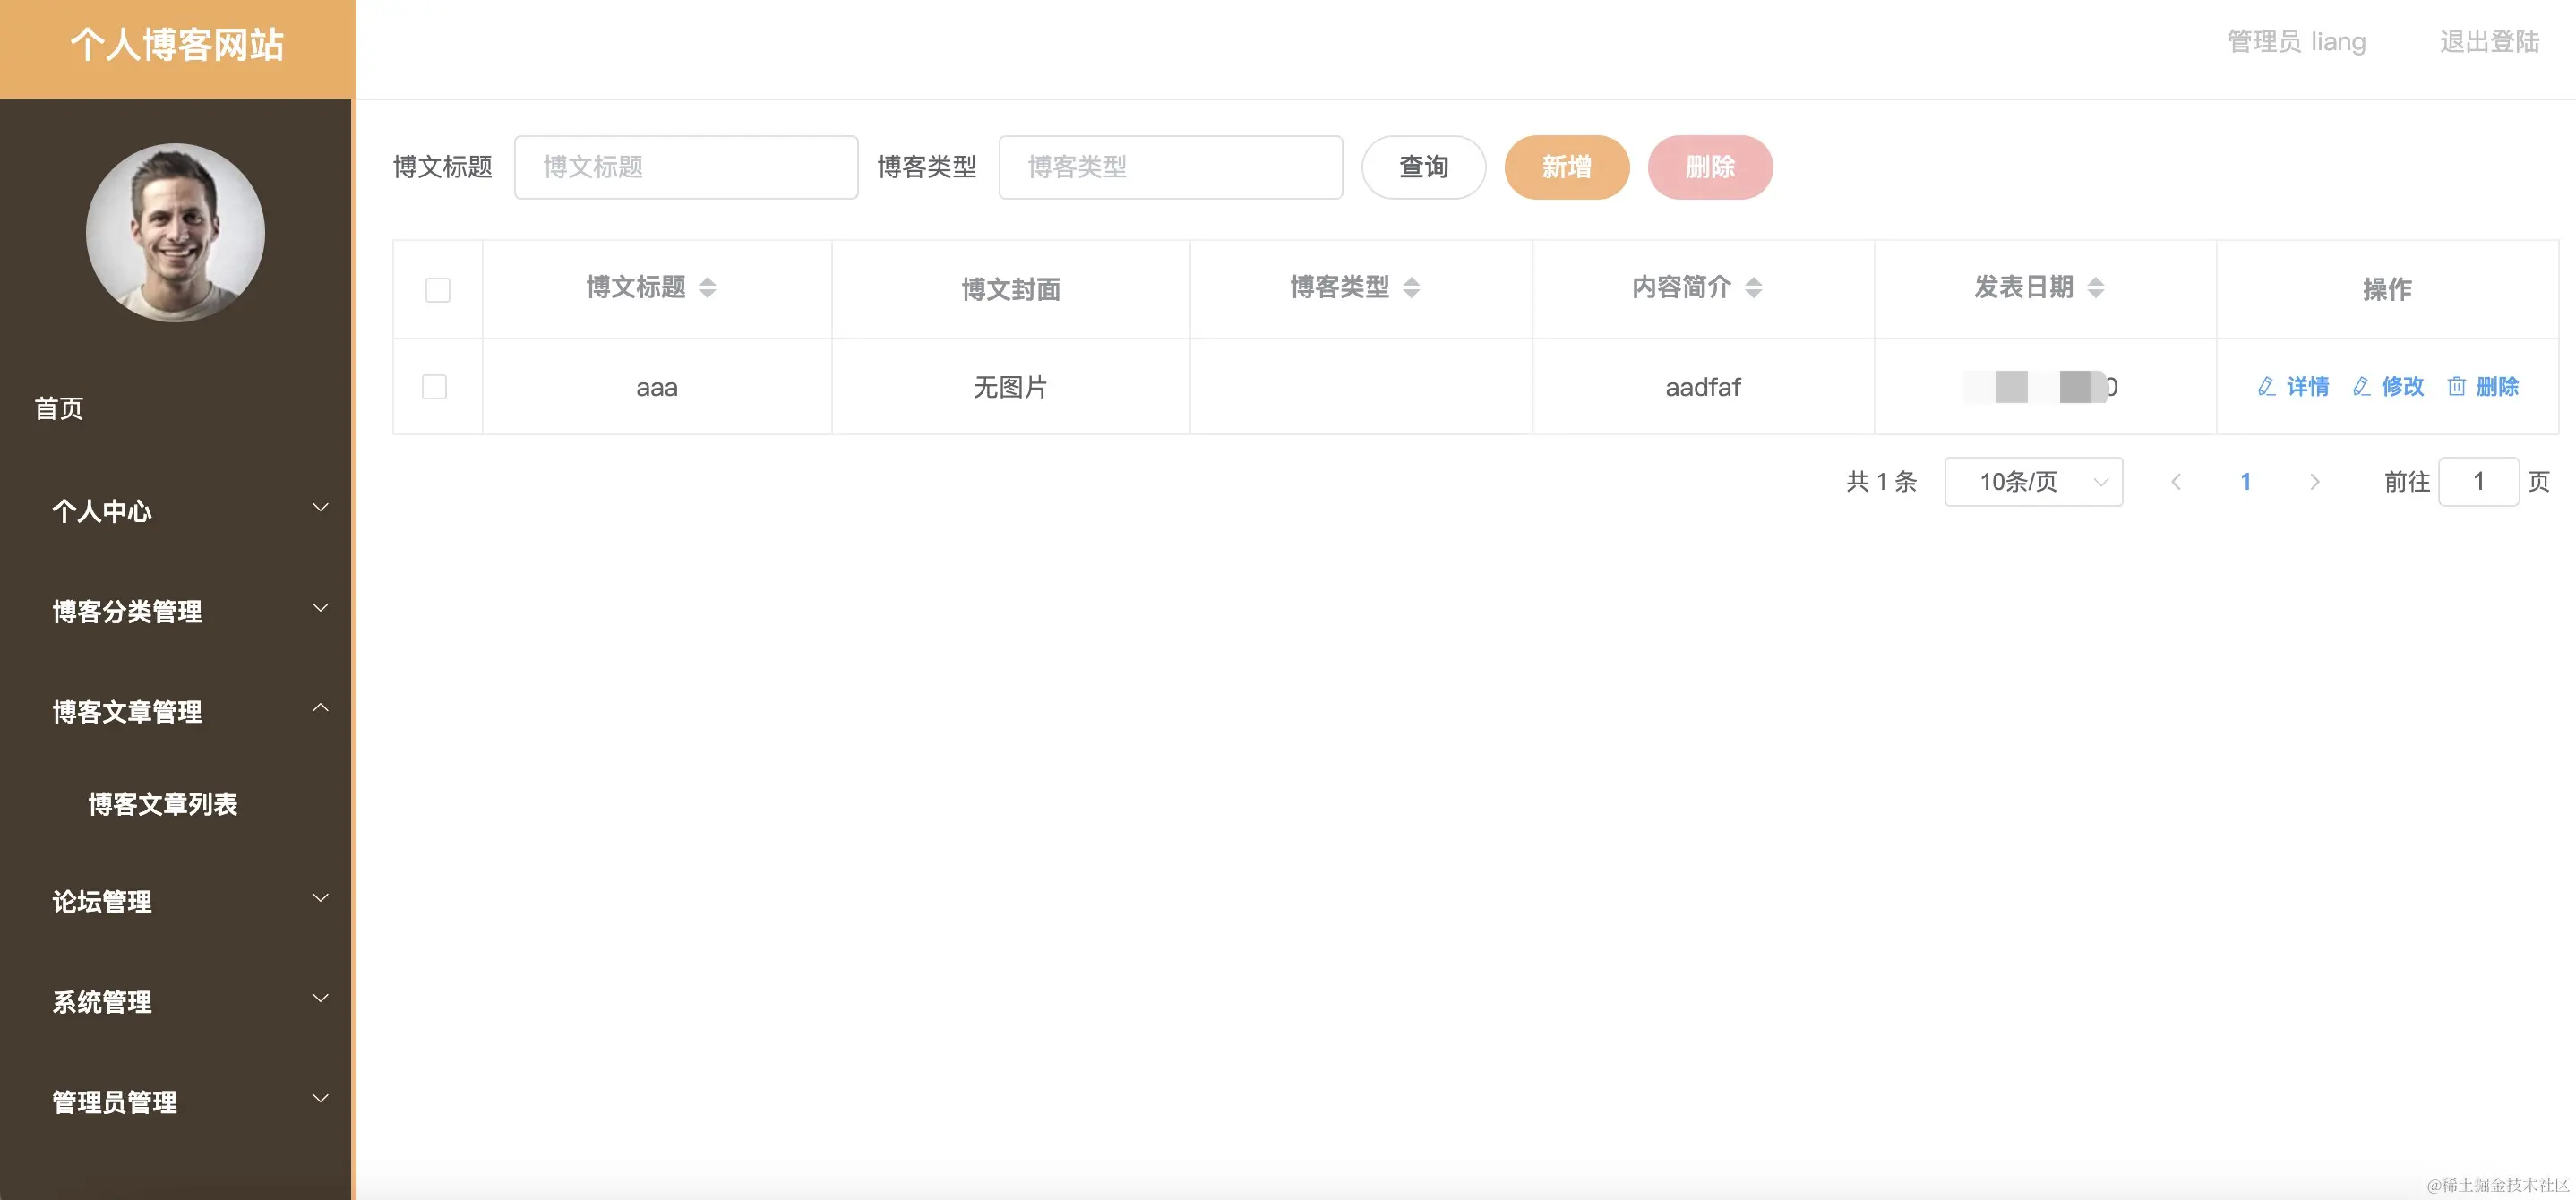Click the sort arrows on 发表日期 column

(x=2097, y=288)
